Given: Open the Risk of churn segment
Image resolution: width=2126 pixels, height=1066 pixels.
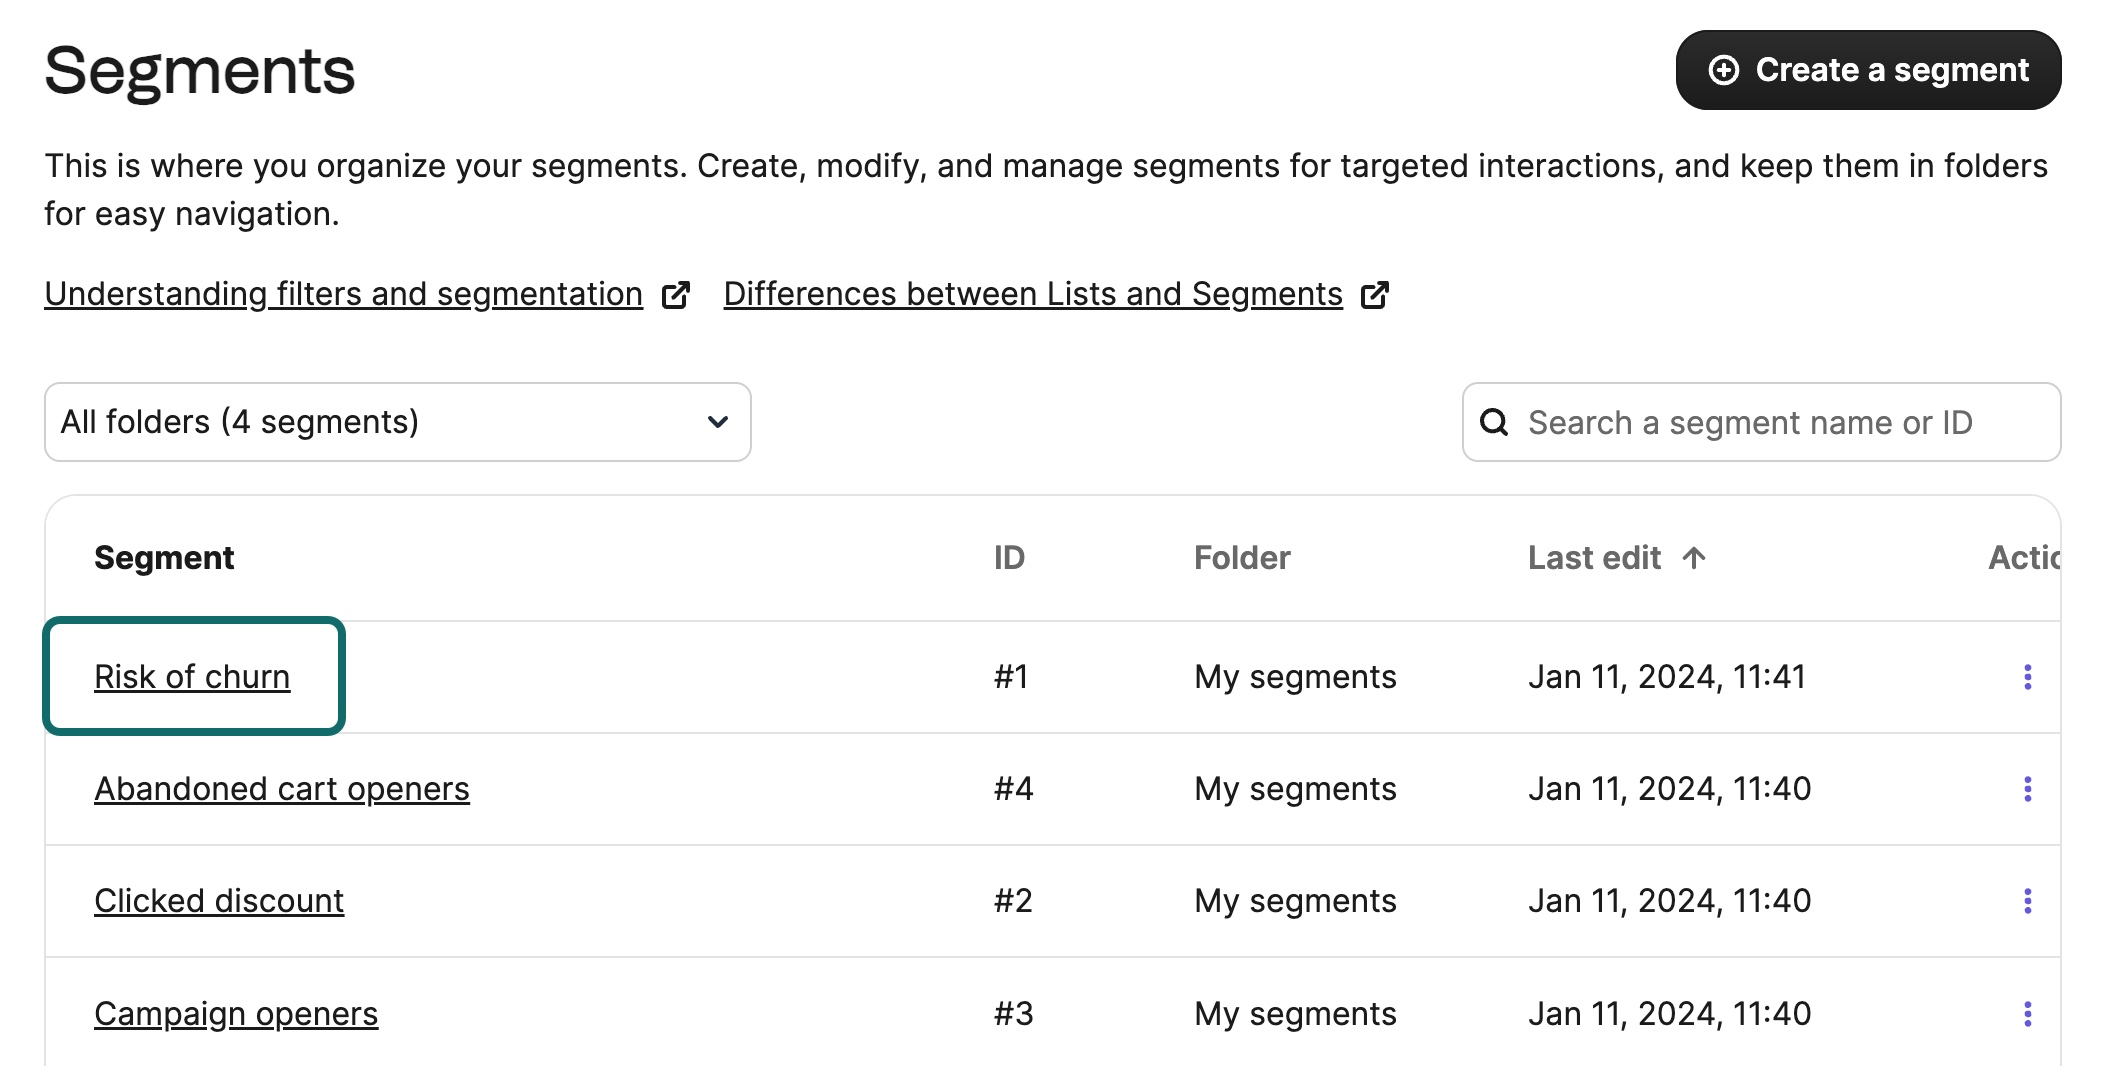Looking at the screenshot, I should [192, 677].
